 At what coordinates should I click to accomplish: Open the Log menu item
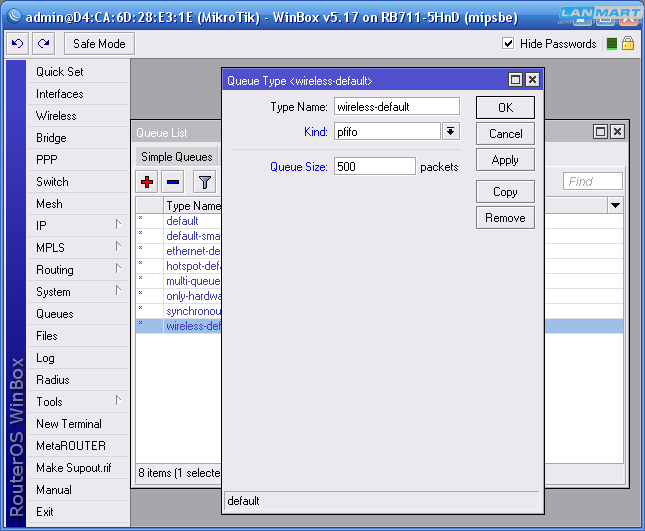[x=78, y=358]
